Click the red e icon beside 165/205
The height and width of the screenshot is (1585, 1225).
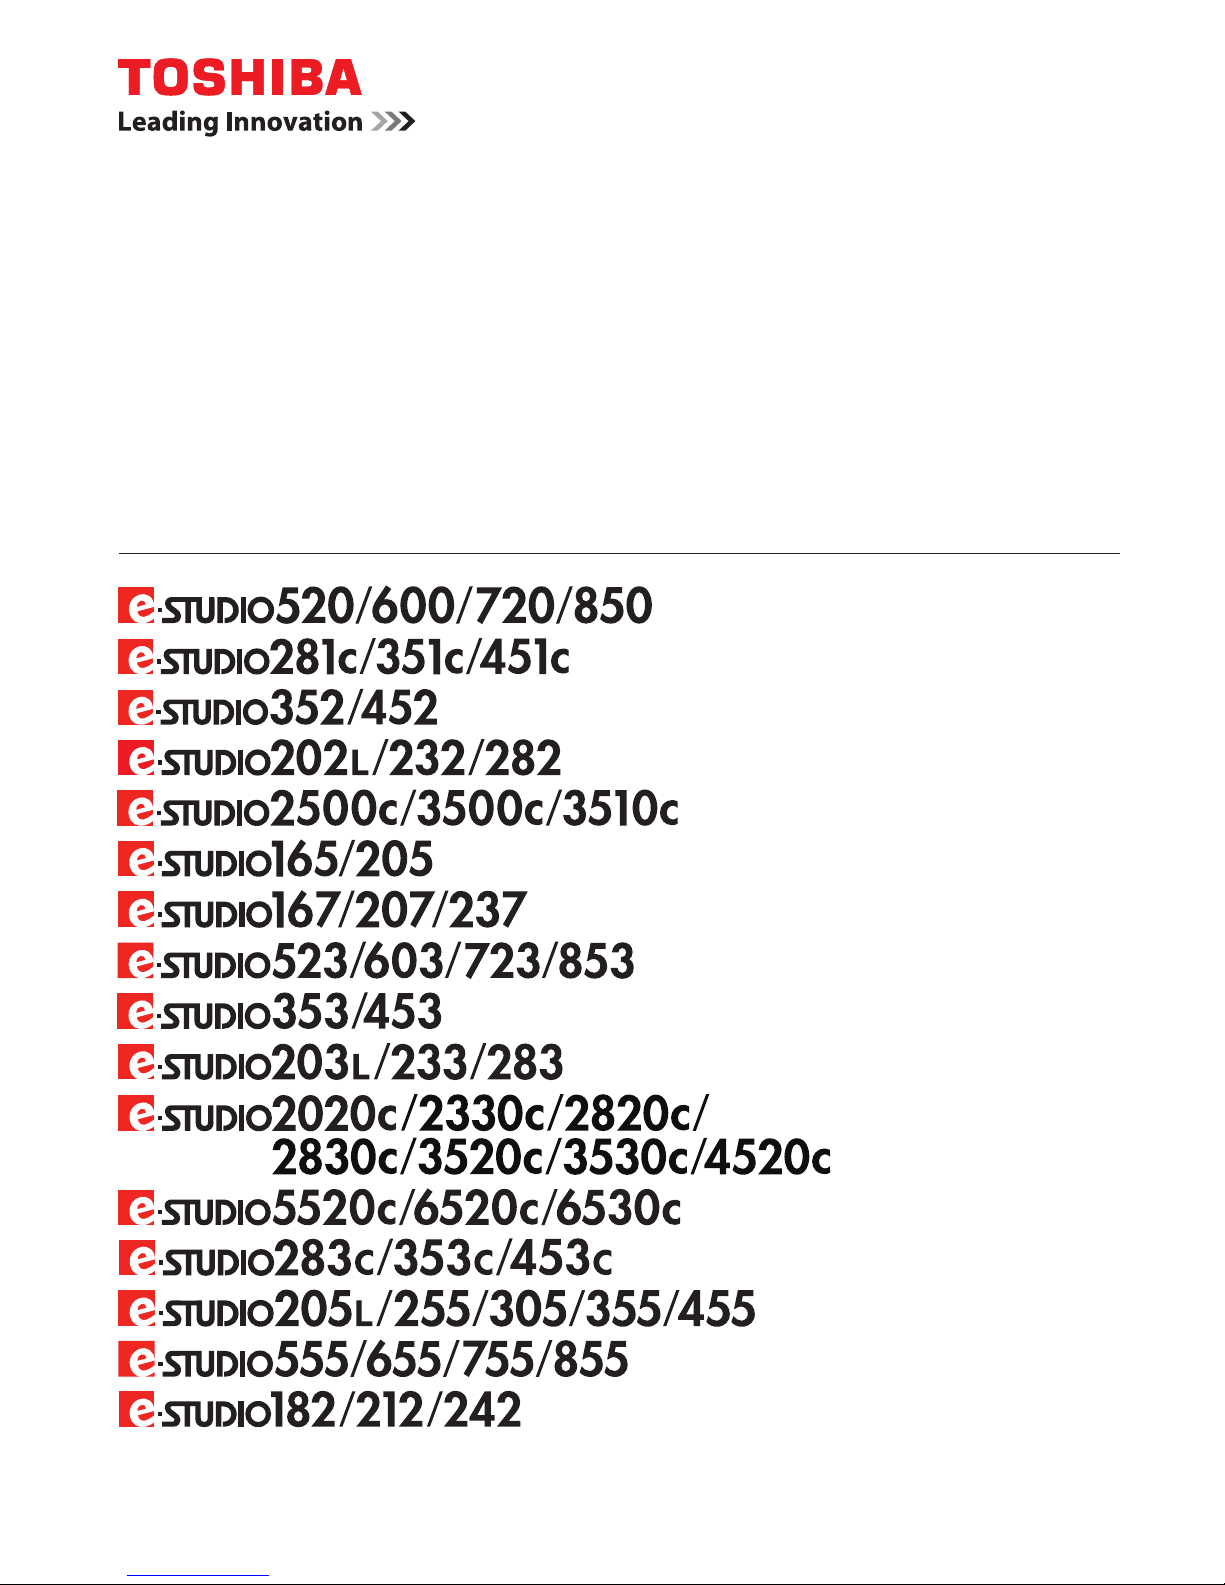(x=135, y=859)
